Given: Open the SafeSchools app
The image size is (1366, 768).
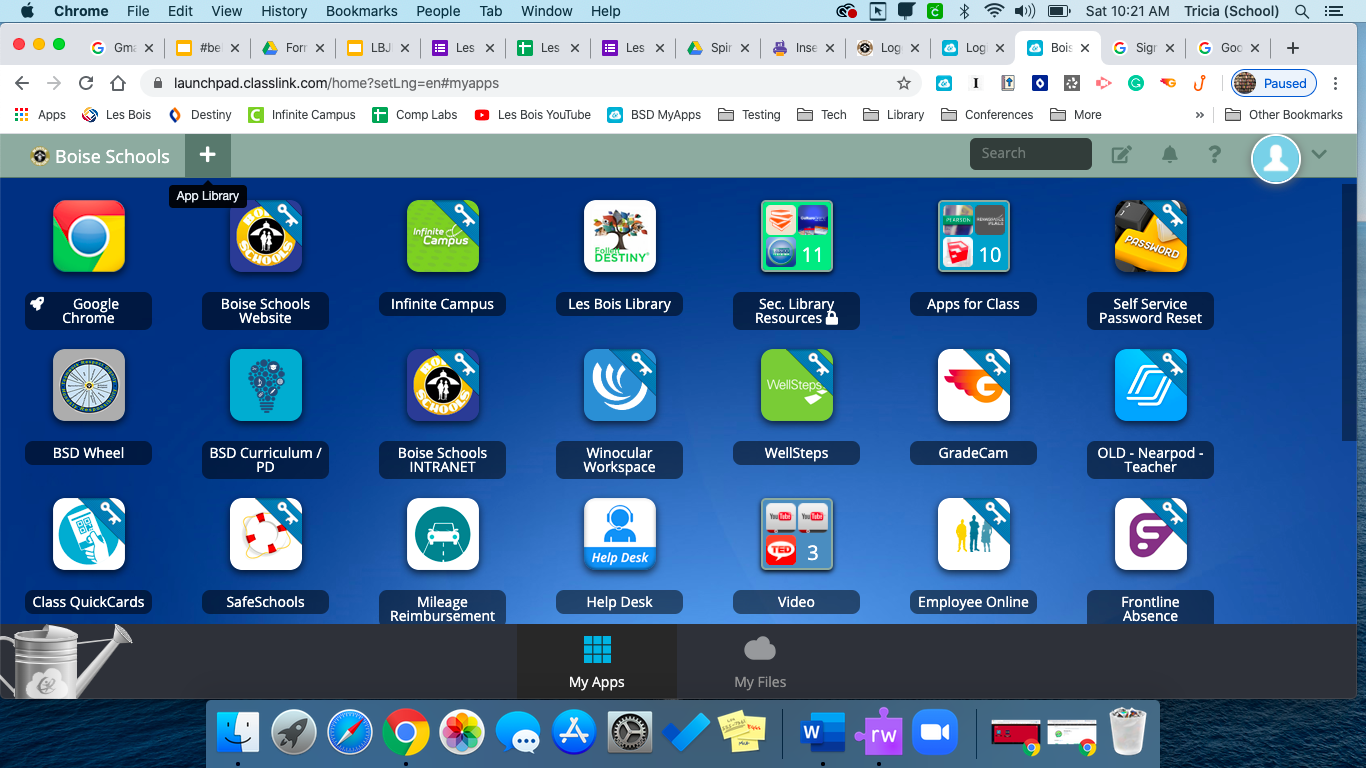Looking at the screenshot, I should (266, 534).
